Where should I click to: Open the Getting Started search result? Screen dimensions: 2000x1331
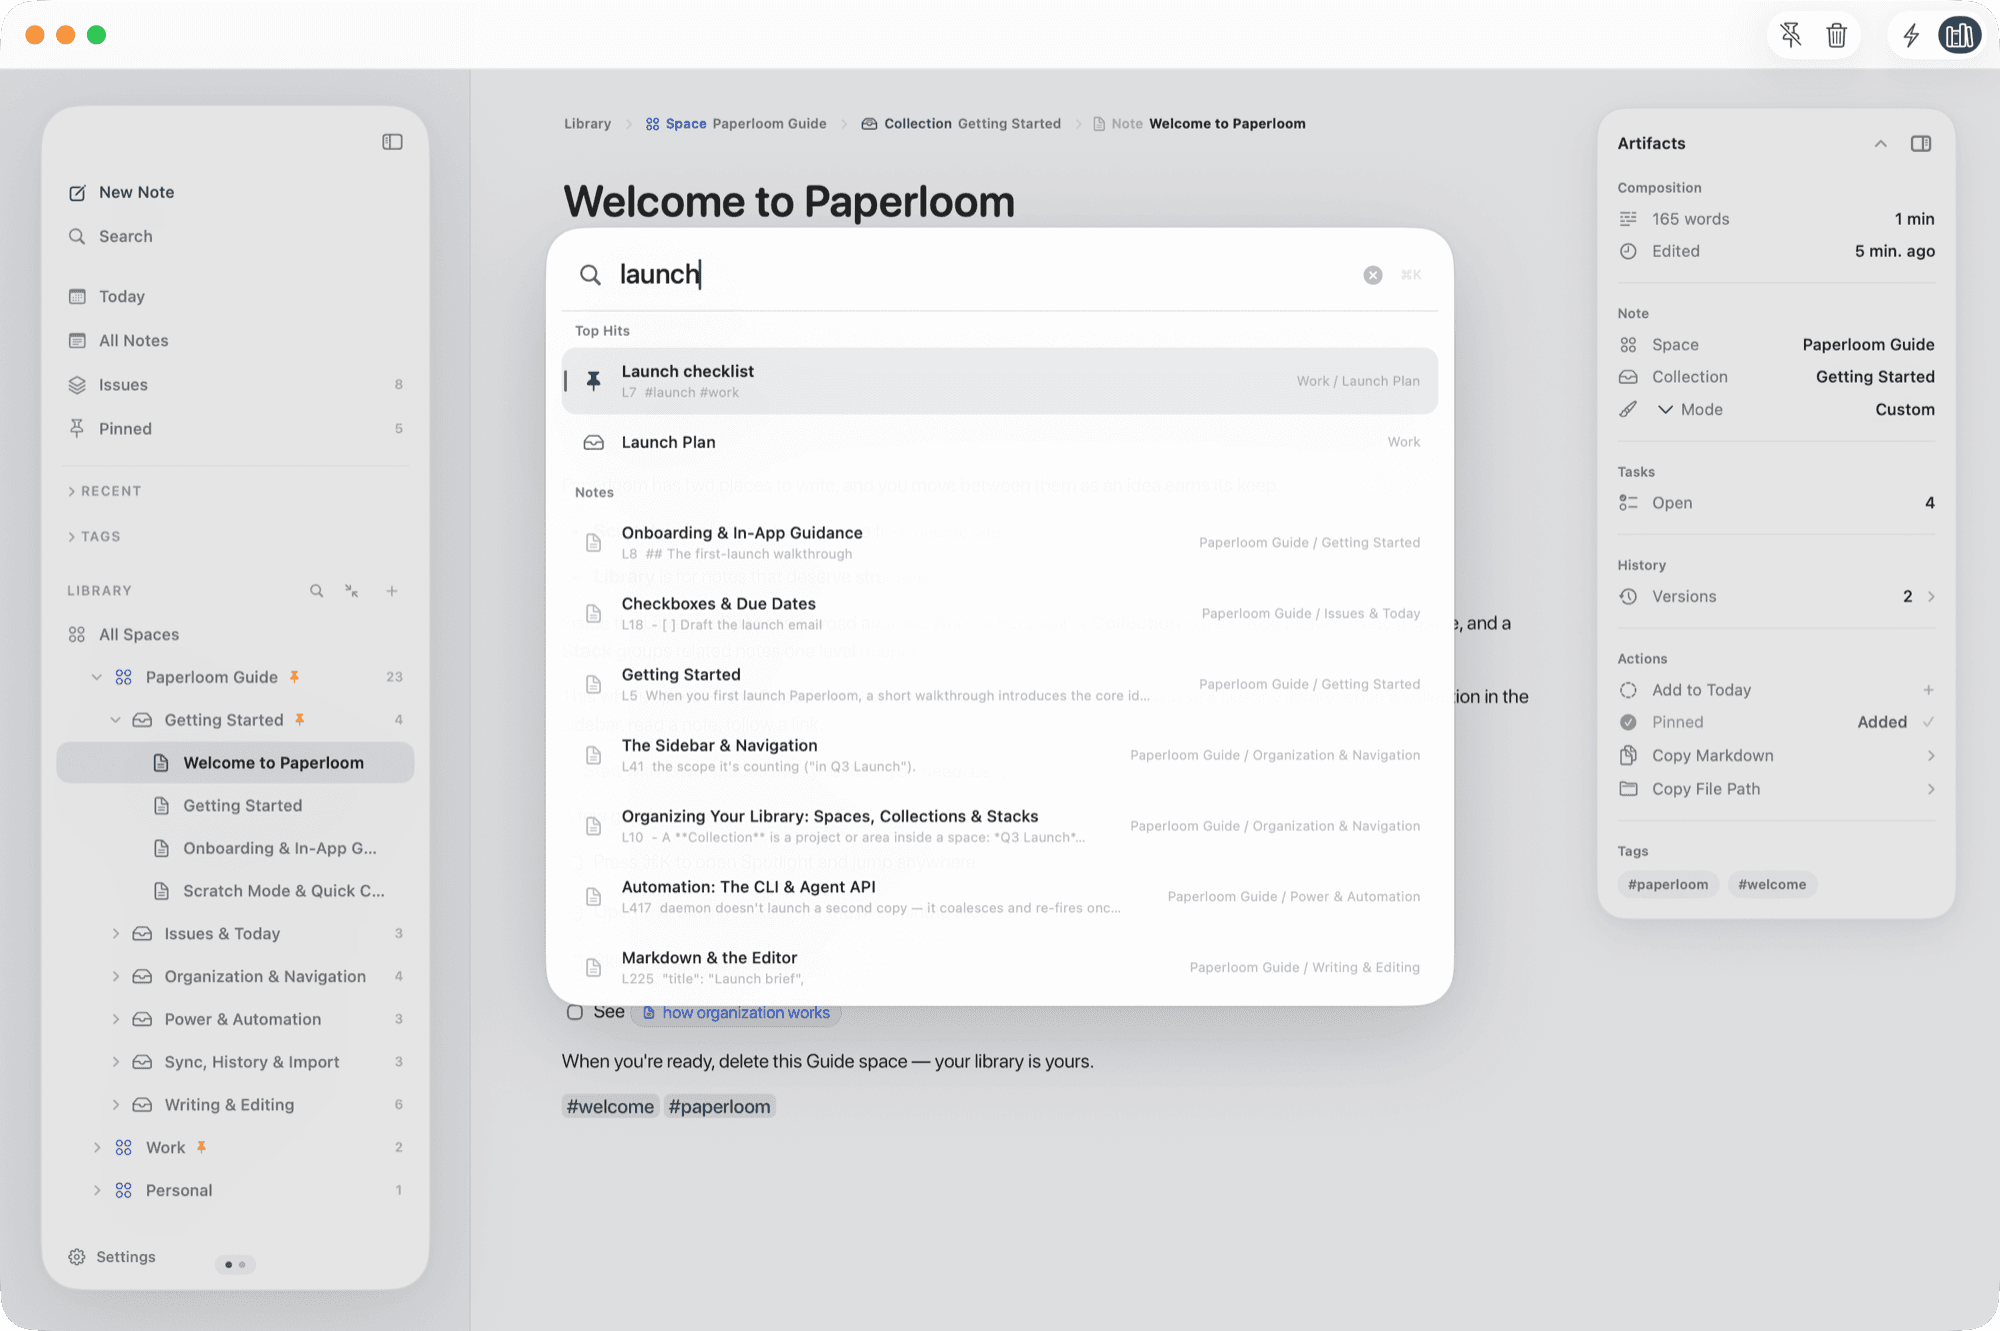(x=1000, y=684)
